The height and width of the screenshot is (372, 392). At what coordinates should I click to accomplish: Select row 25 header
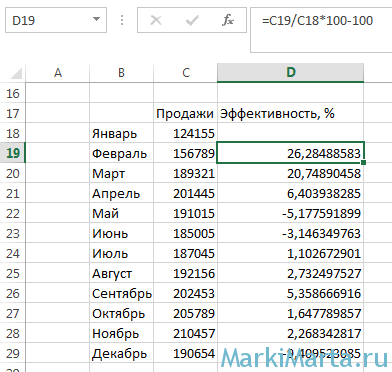13,273
